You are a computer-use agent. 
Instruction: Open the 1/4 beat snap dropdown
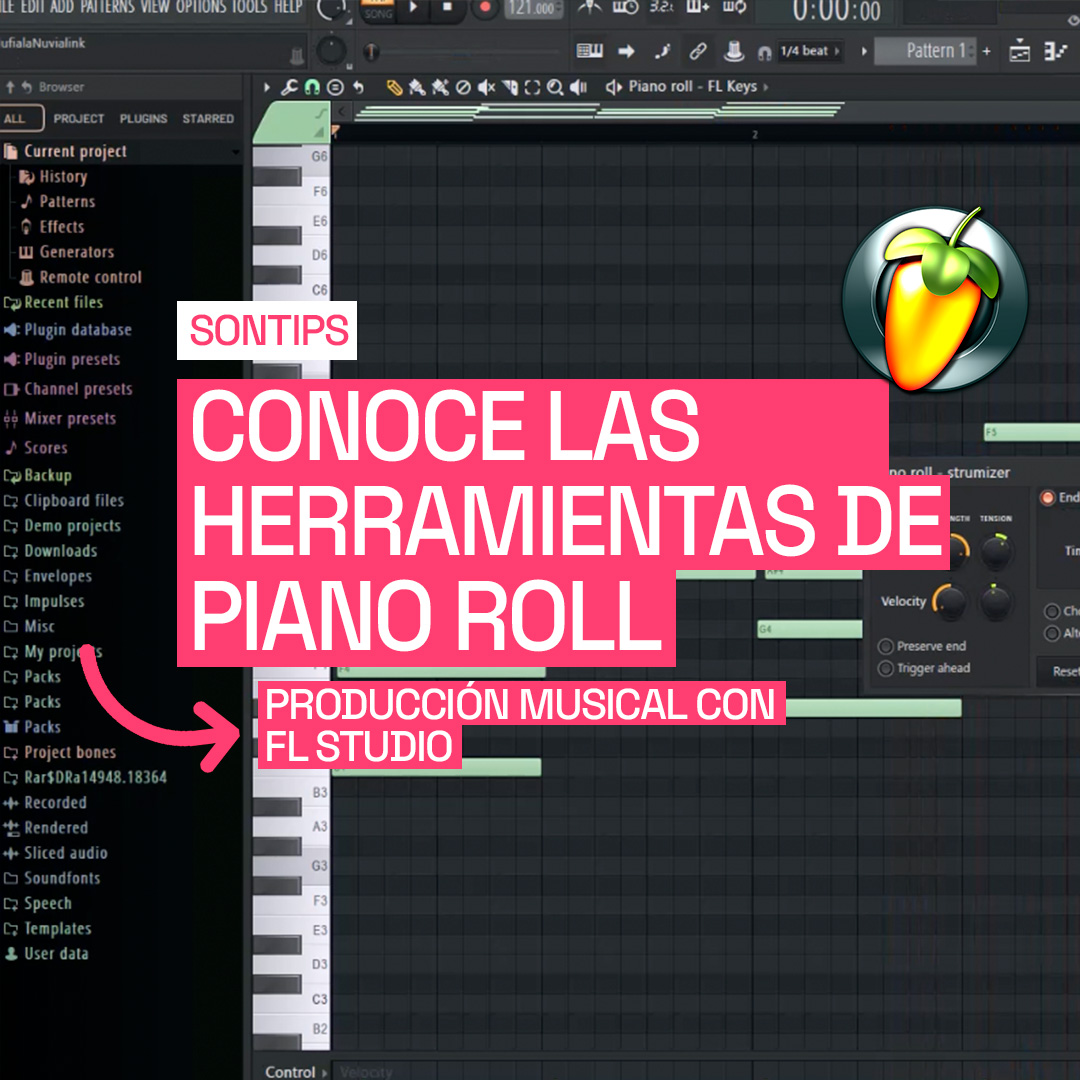(805, 52)
